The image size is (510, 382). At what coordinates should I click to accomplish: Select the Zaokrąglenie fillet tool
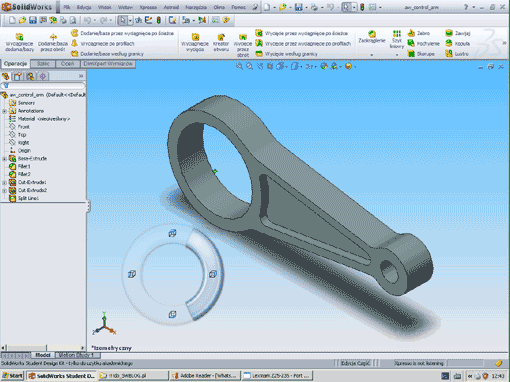[372, 37]
